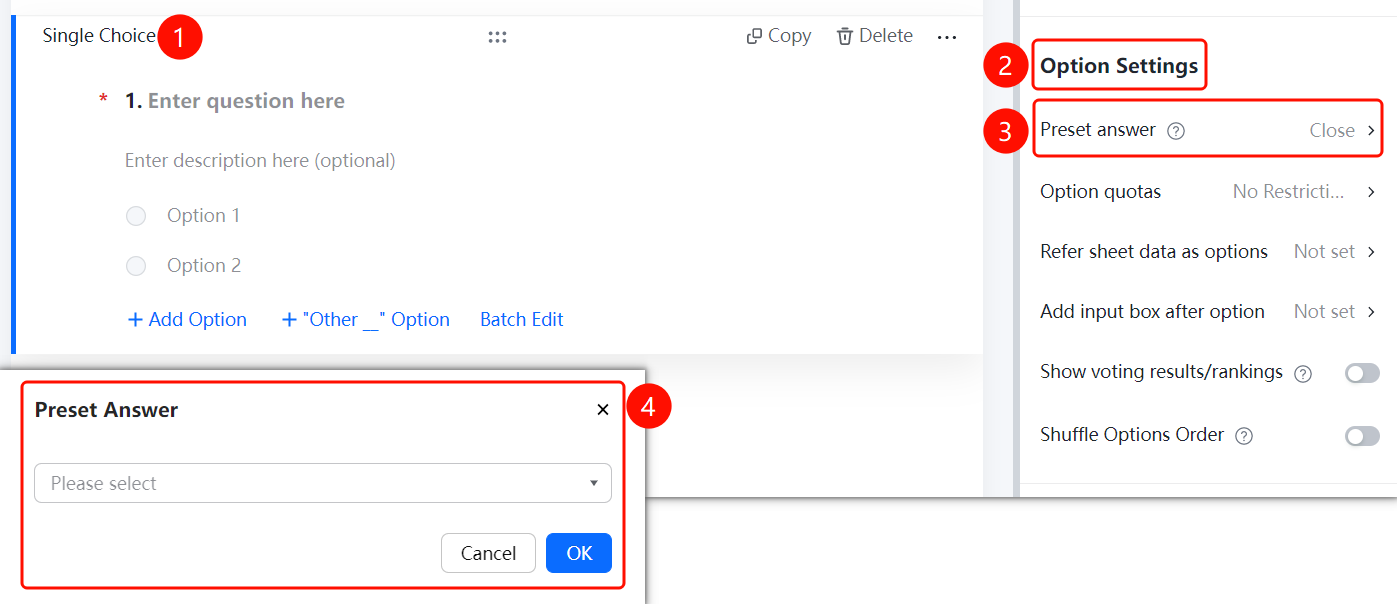Open the Please select dropdown
Screen dimensions: 1397x604
tap(323, 483)
